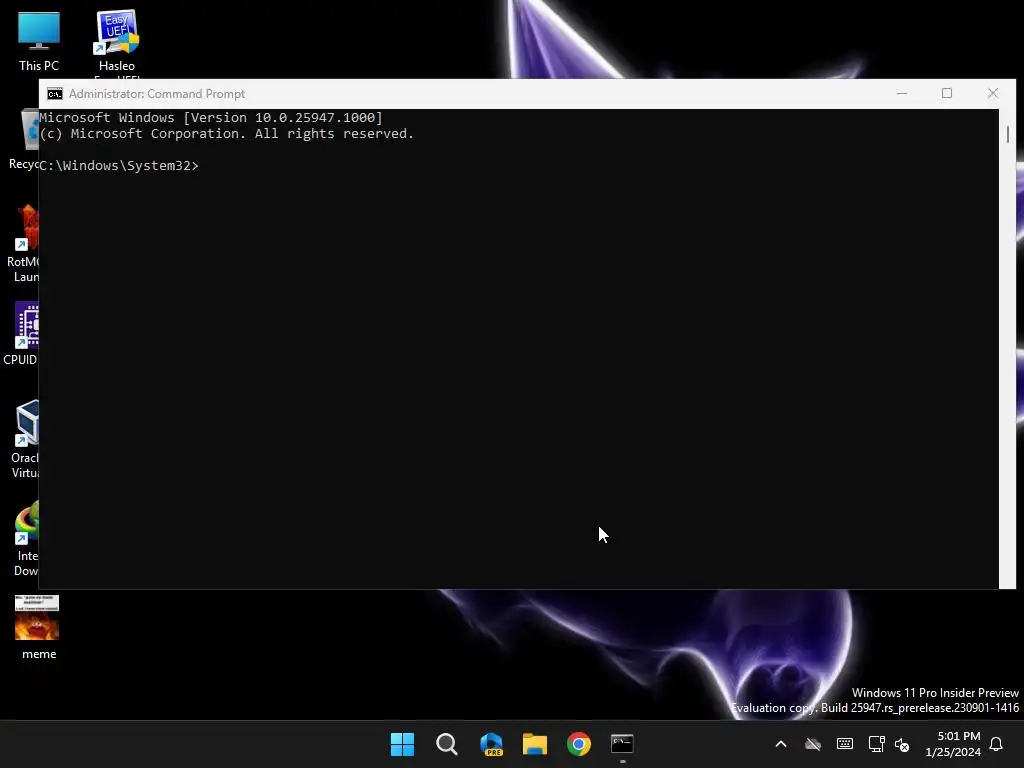The width and height of the screenshot is (1024, 768).
Task: Open the clock showing 5:01 PM
Action: point(953,744)
